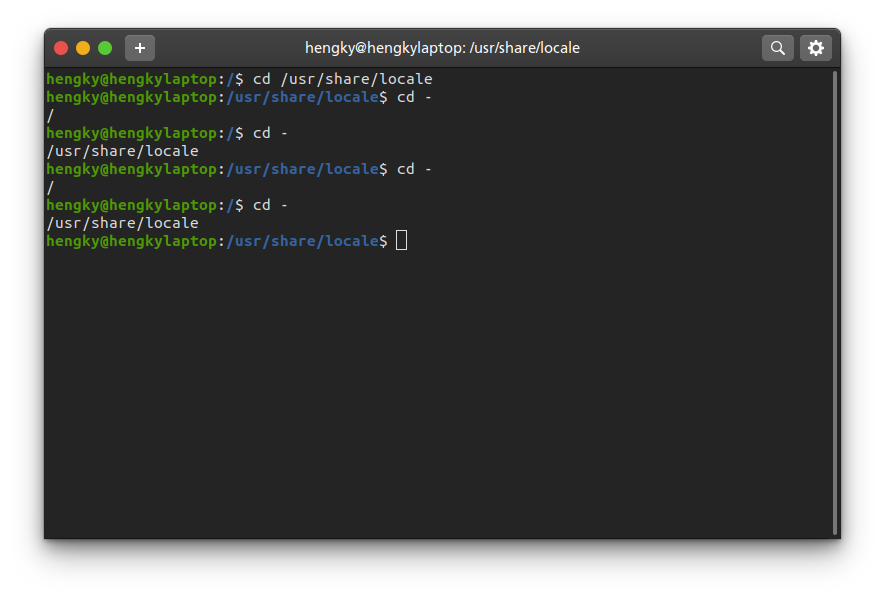Click the red close window circle
This screenshot has height=599, width=885.
(x=60, y=46)
